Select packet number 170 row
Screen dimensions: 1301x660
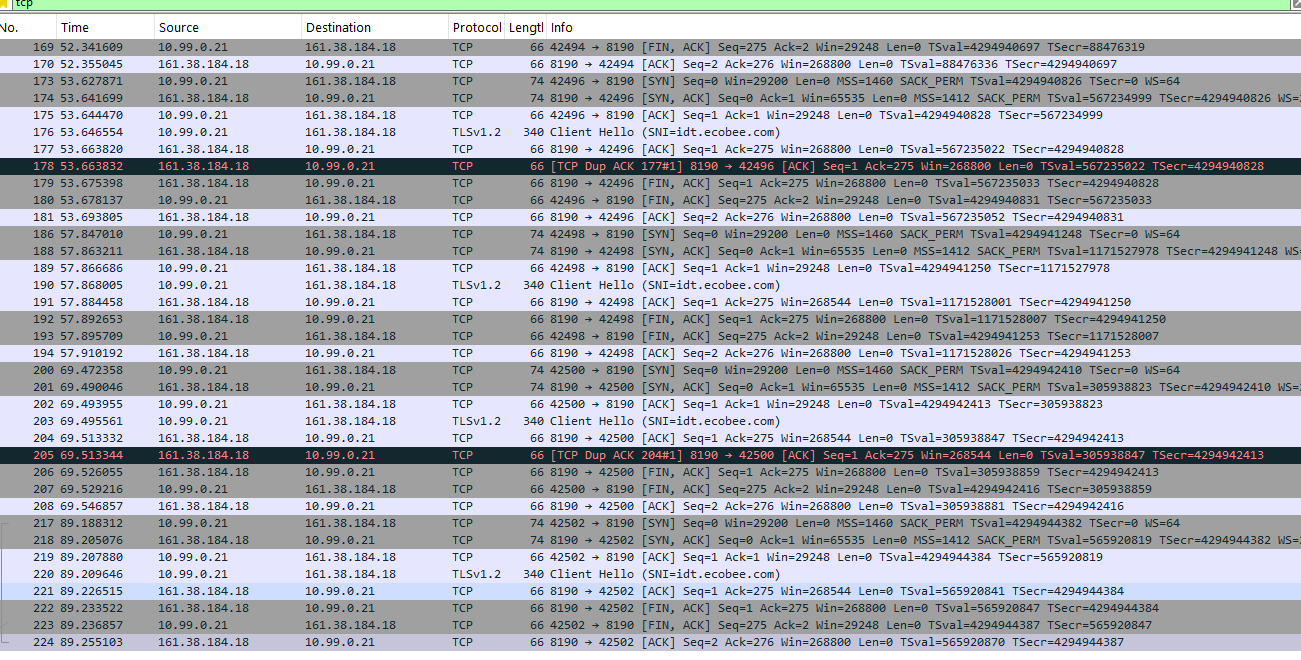tap(650, 64)
